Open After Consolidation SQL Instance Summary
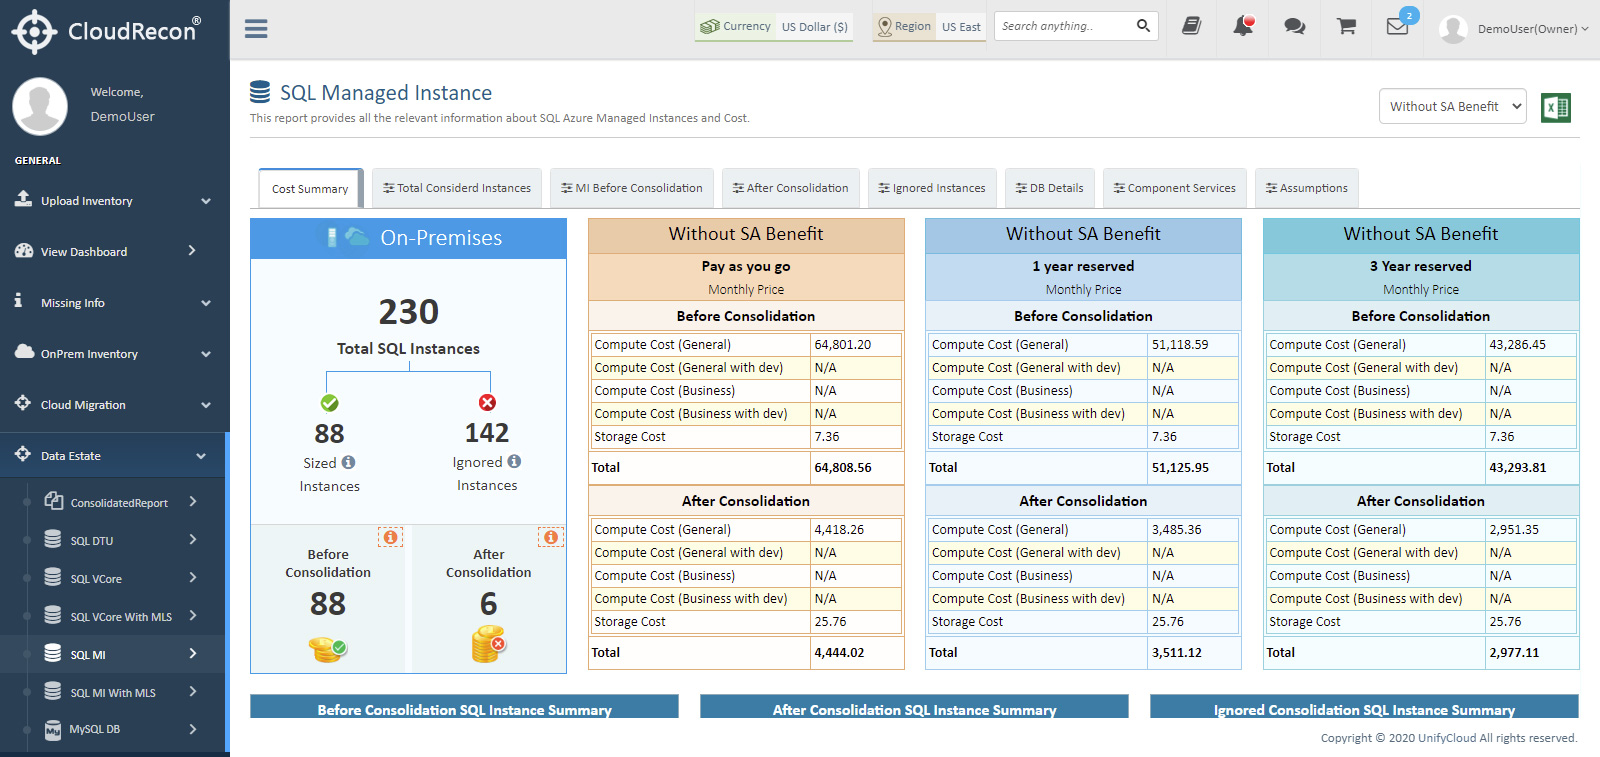 click(x=914, y=707)
